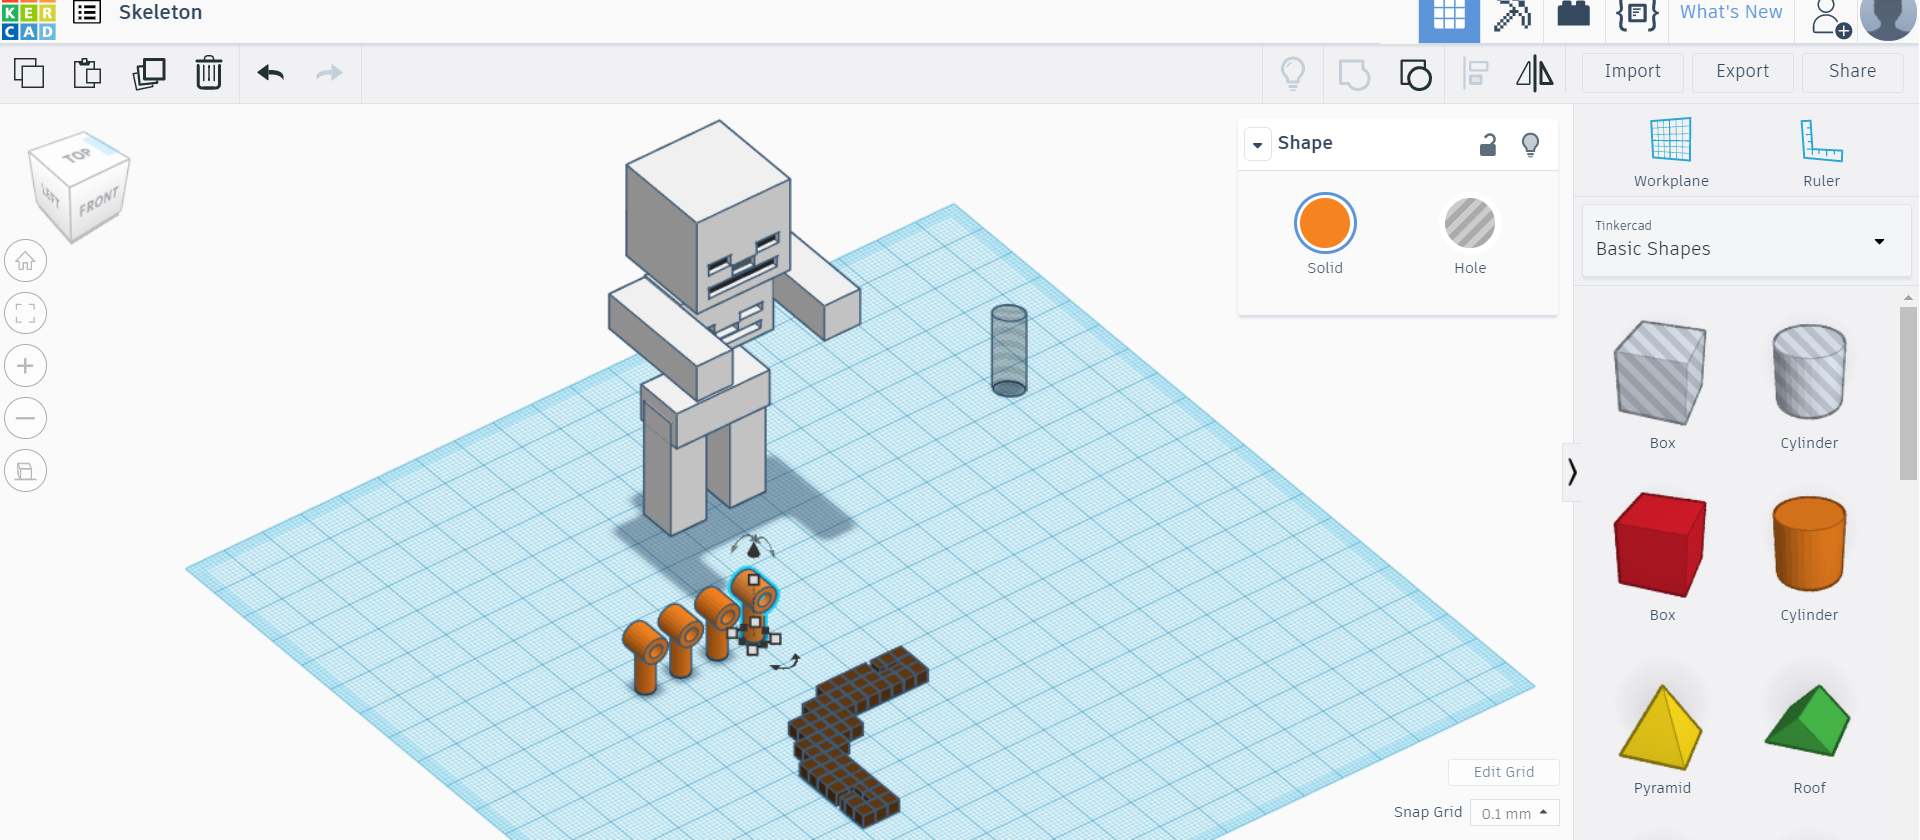The width and height of the screenshot is (1920, 840).
Task: Open the Codeblocks editor
Action: pos(1637,15)
